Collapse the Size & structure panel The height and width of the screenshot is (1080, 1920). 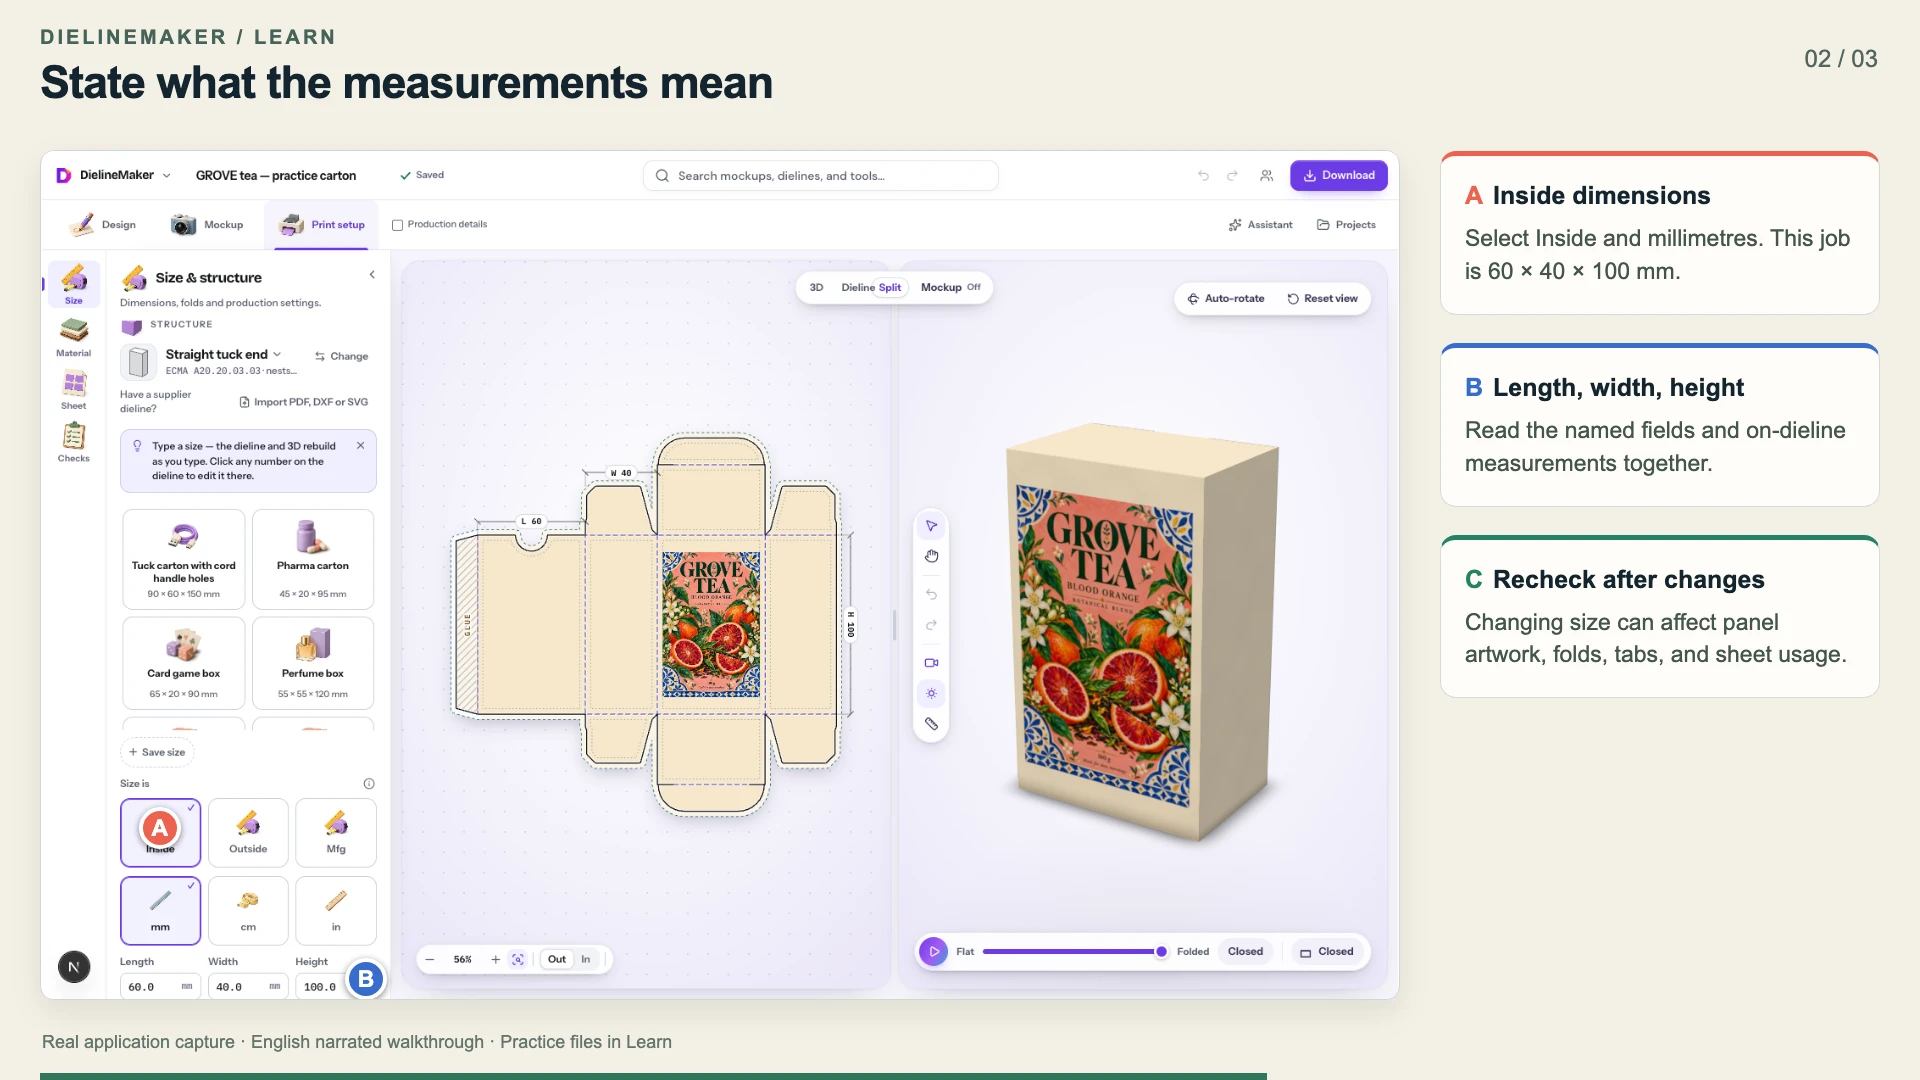click(372, 275)
